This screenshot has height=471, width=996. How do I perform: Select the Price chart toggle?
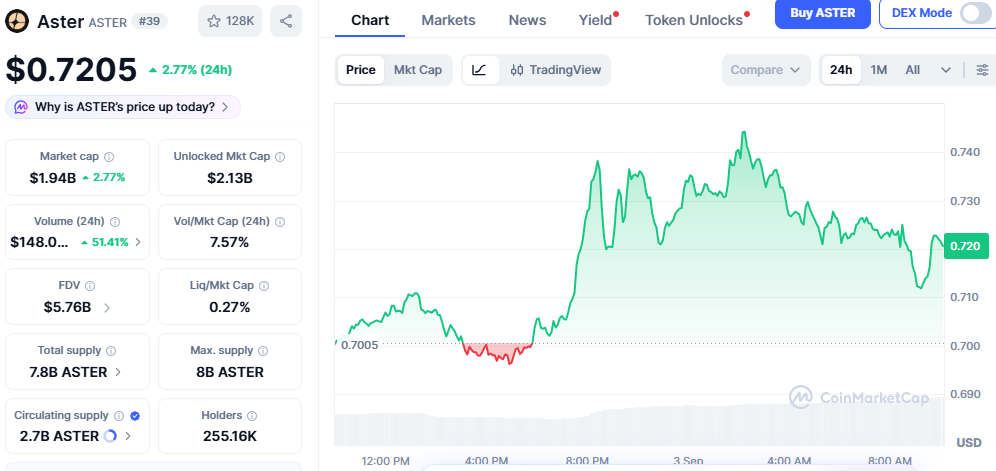pos(361,70)
